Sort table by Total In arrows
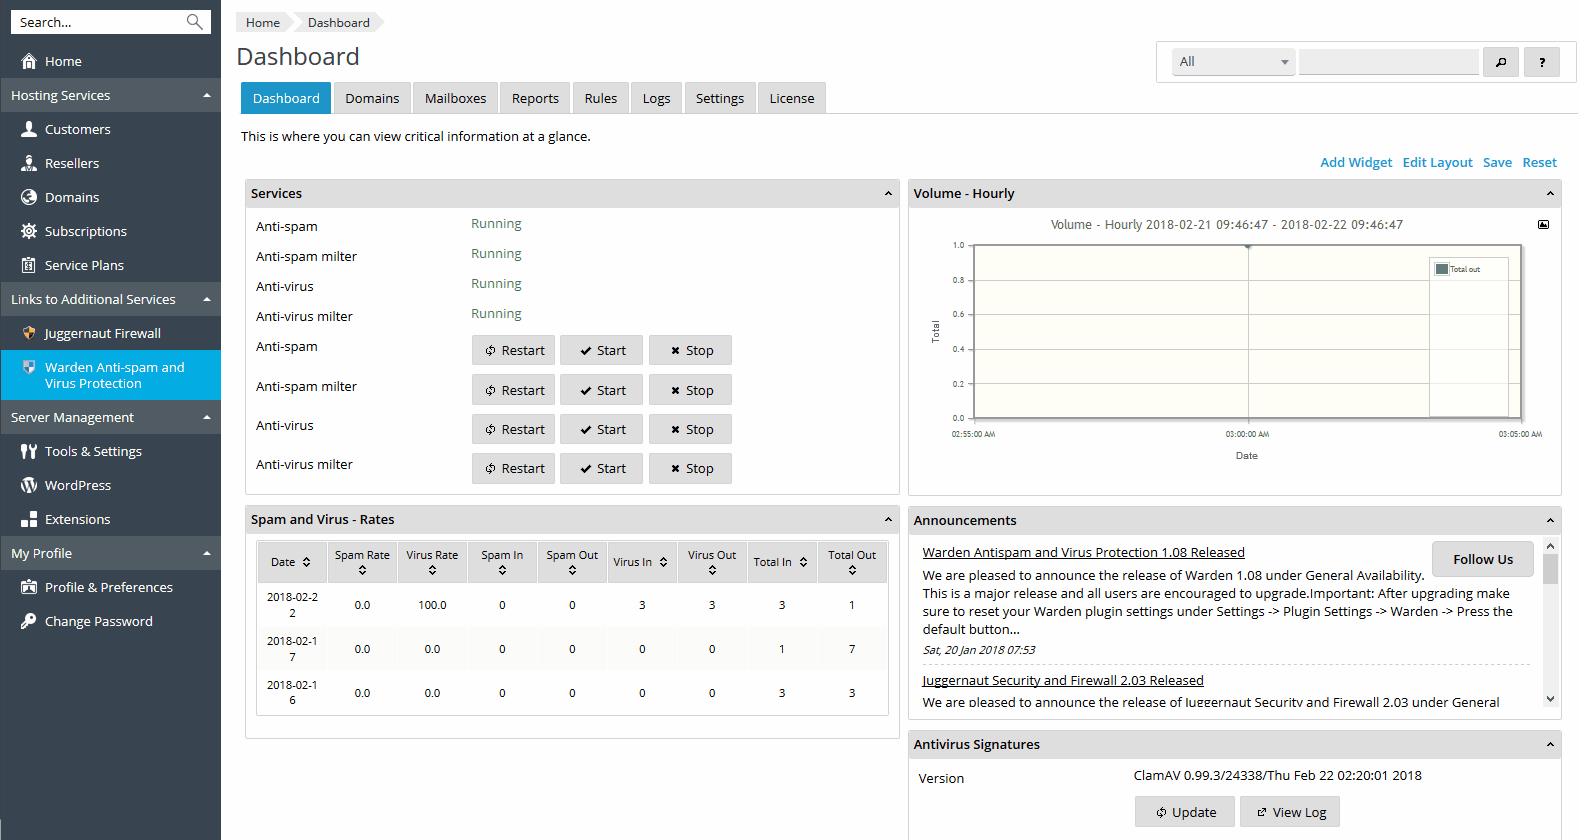1580x840 pixels. click(803, 562)
